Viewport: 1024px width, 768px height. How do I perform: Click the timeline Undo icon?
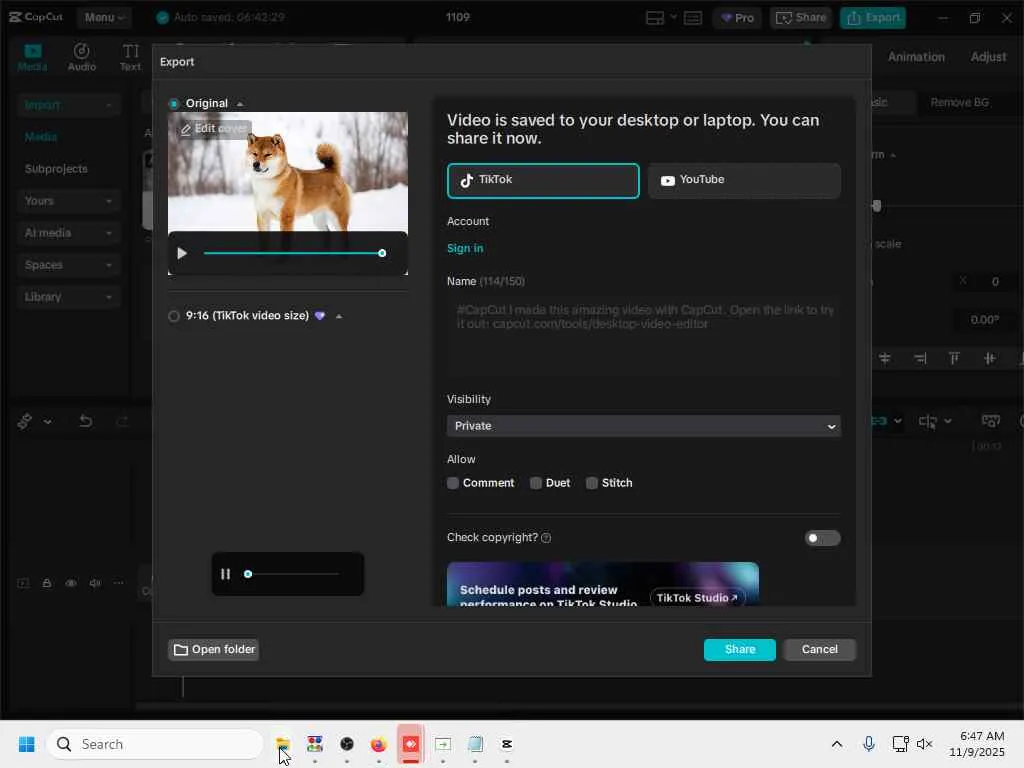[x=86, y=421]
